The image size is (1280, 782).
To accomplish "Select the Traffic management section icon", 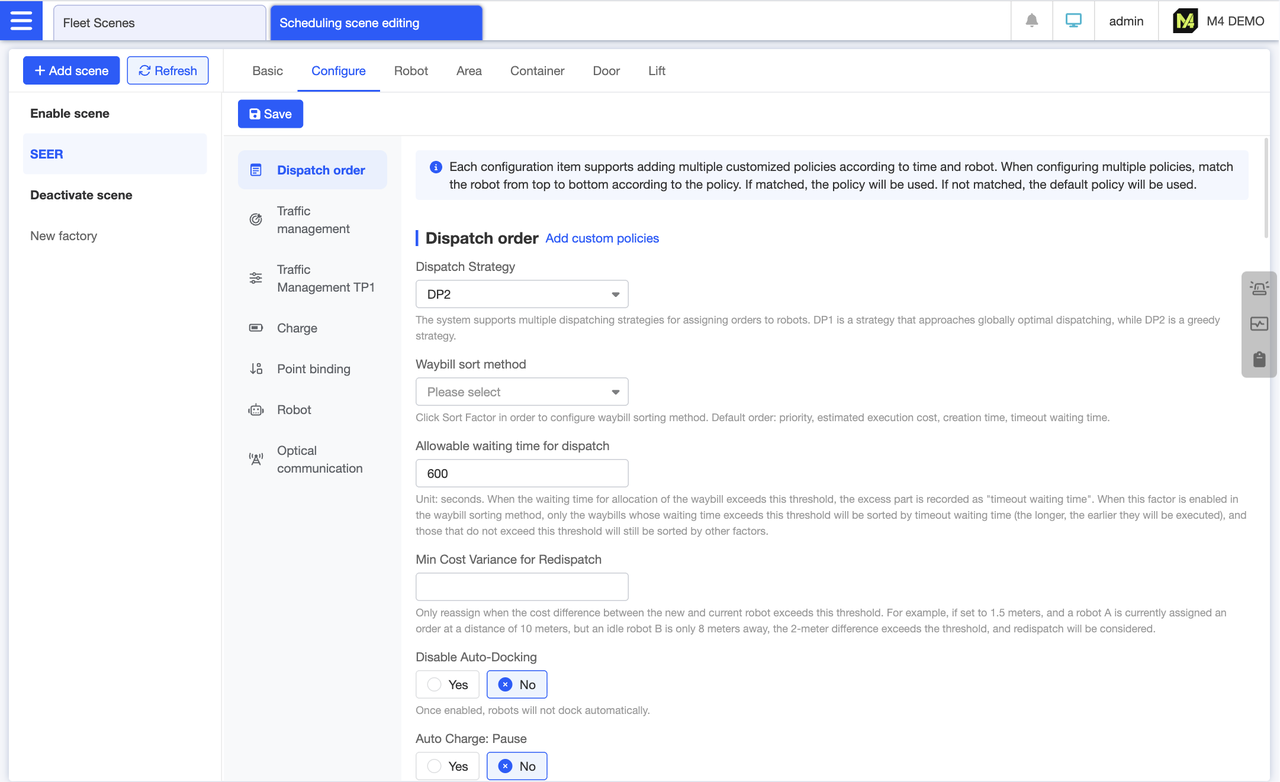I will coord(254,219).
